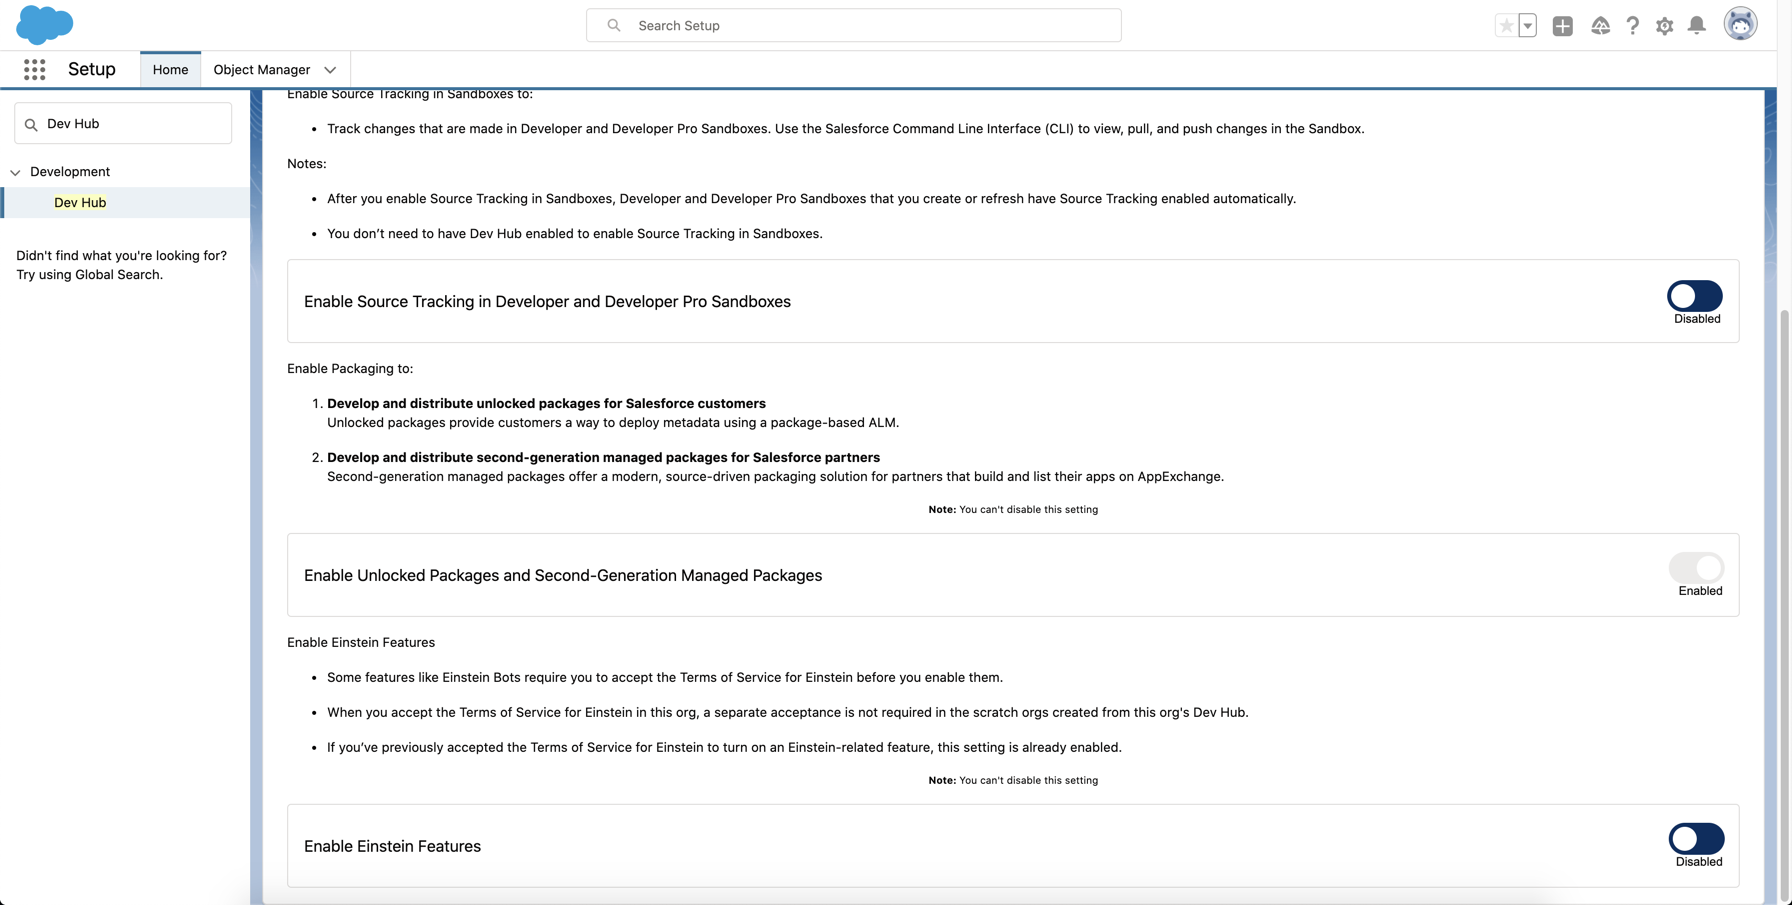Expand the Object Manager tab dropdown chevron
The image size is (1792, 905).
(x=330, y=70)
